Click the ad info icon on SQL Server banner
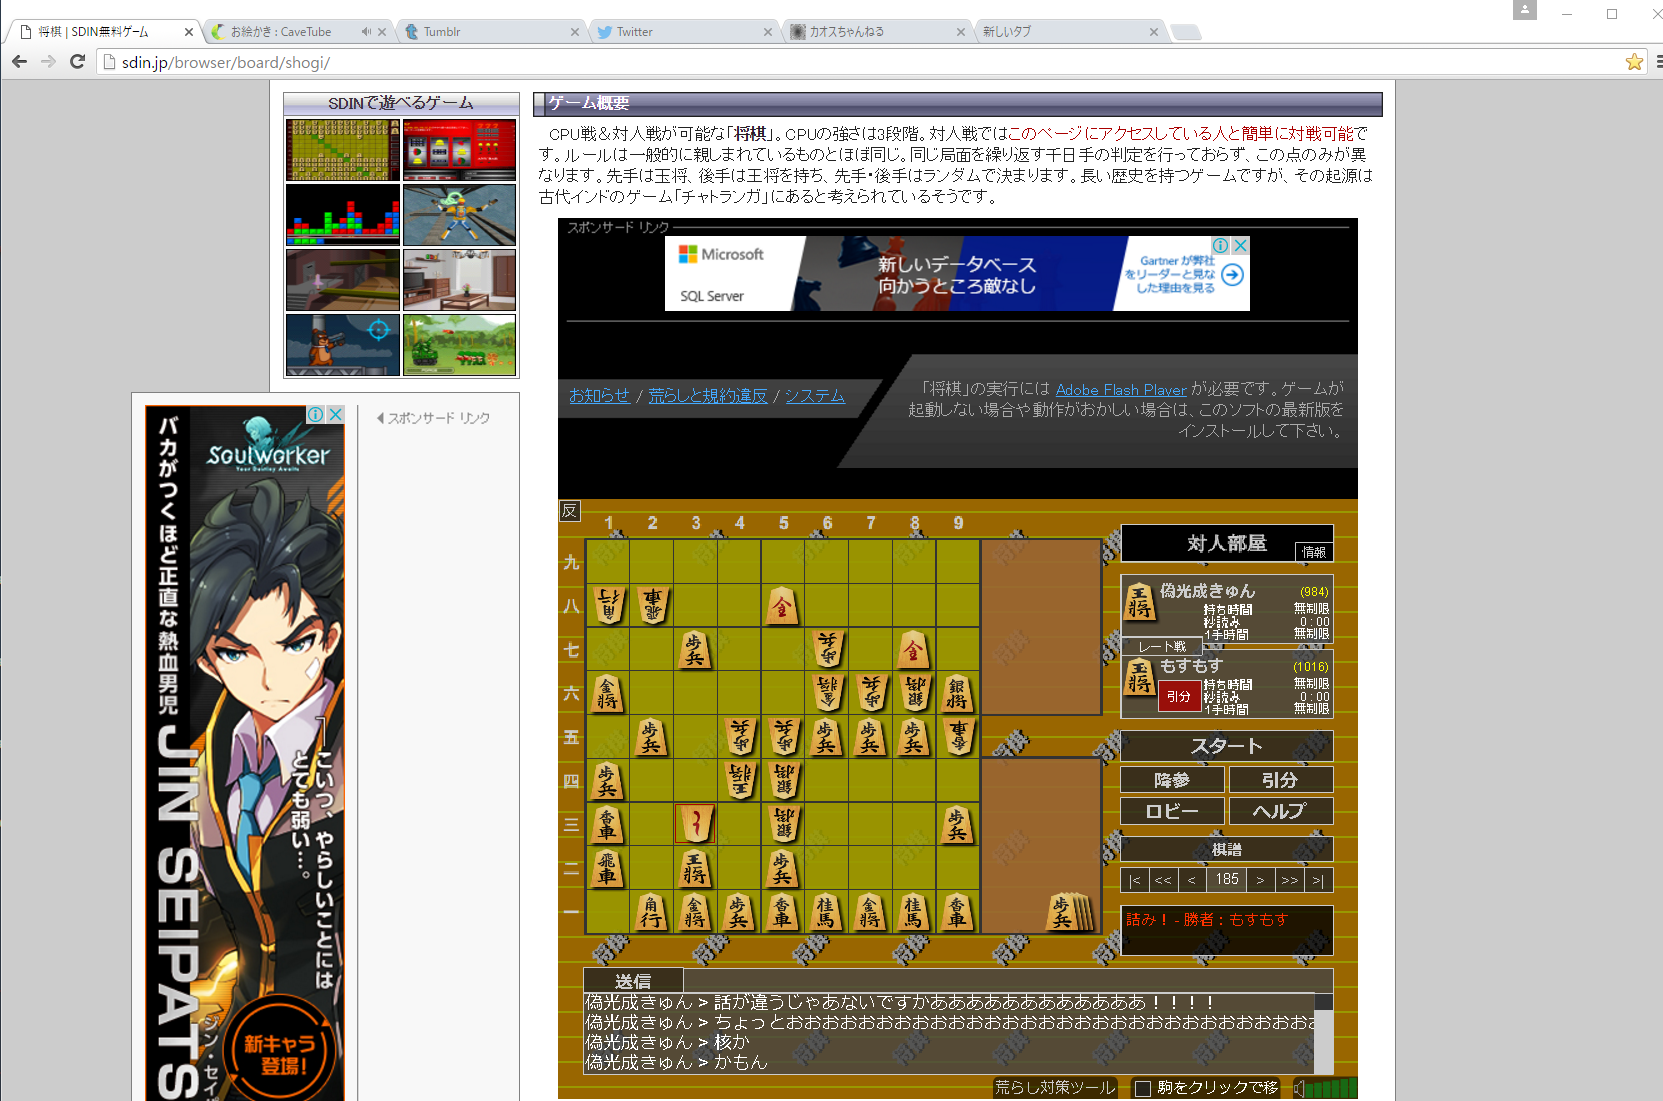The image size is (1663, 1101). point(1221,245)
